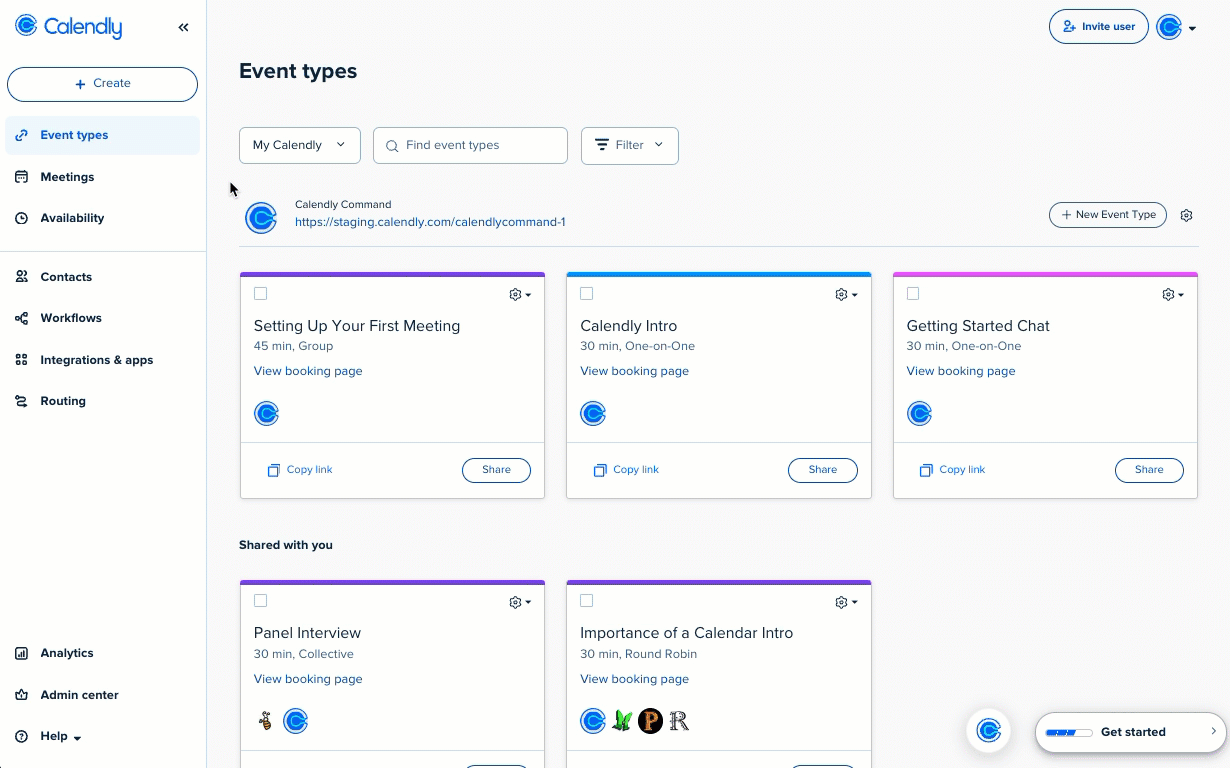This screenshot has width=1230, height=768.
Task: Open the calendlycommand-1 staging URL link
Action: (x=430, y=222)
